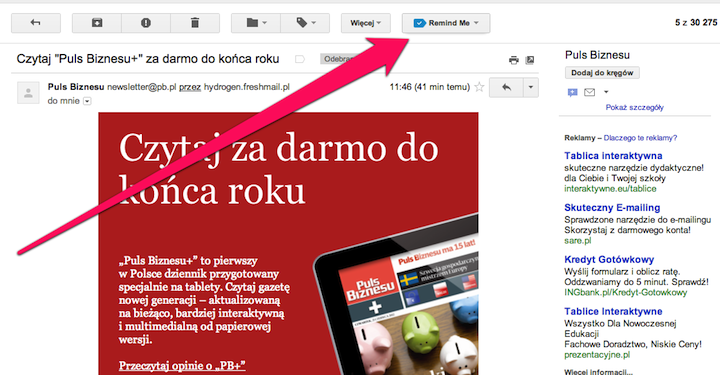The width and height of the screenshot is (720, 375).
Task: Click sender name Puls Biznesu in header
Action: pos(76,87)
